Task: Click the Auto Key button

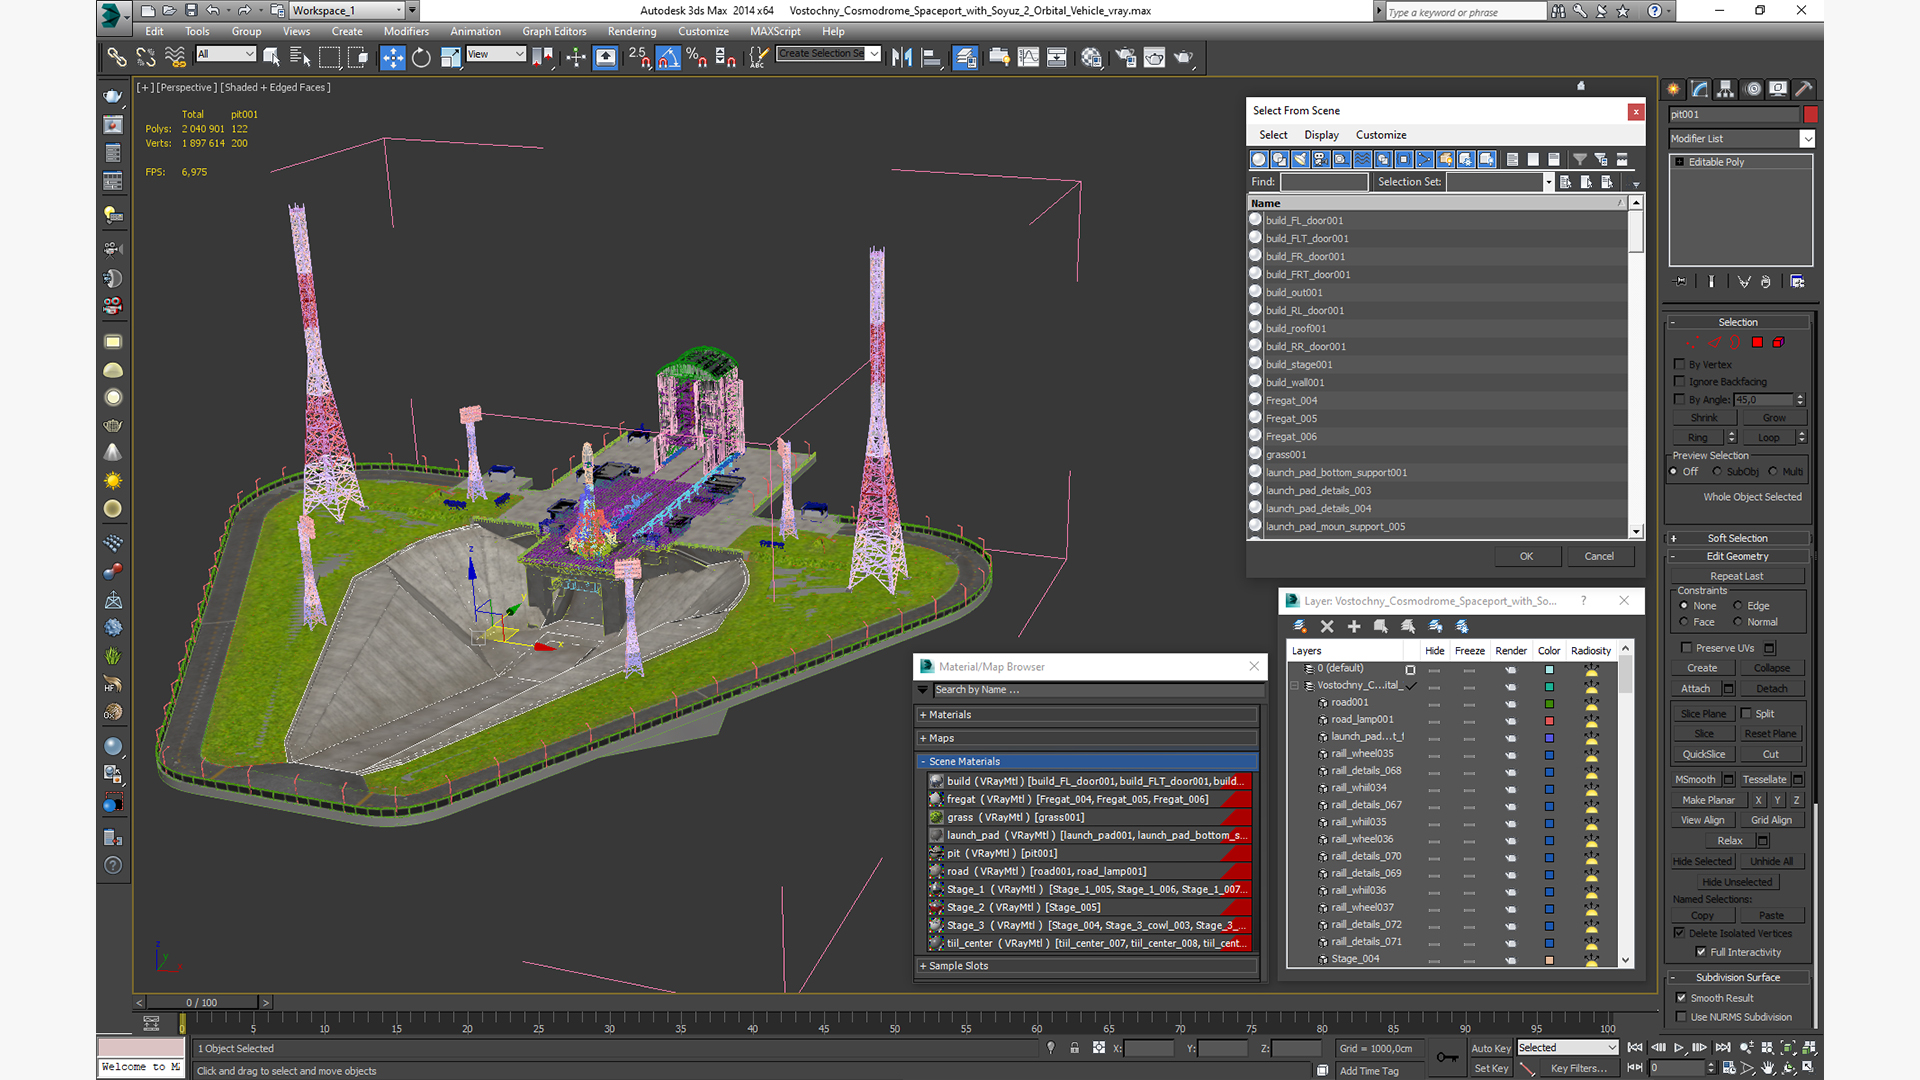Action: tap(1490, 1048)
